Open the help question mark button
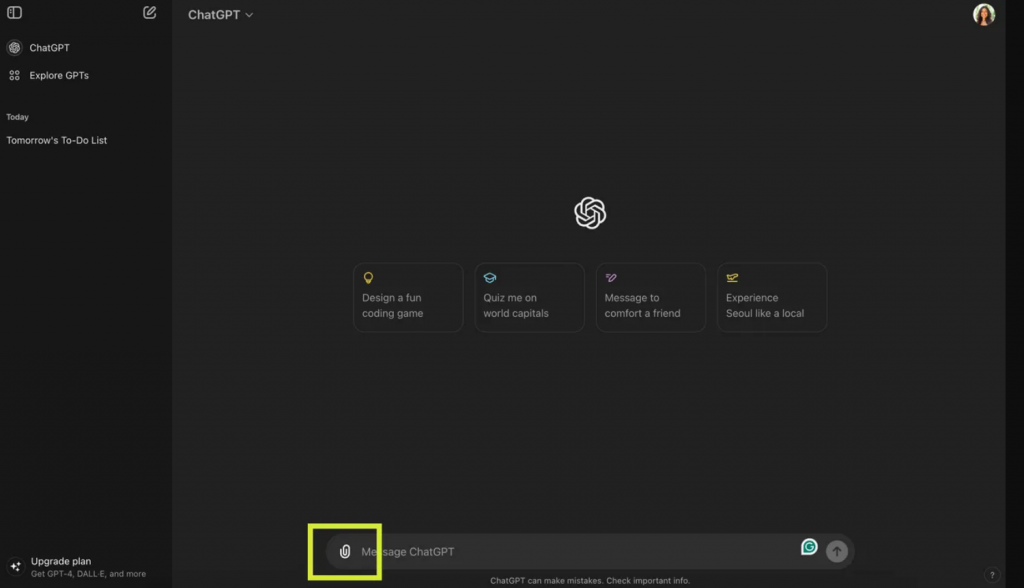 point(992,575)
